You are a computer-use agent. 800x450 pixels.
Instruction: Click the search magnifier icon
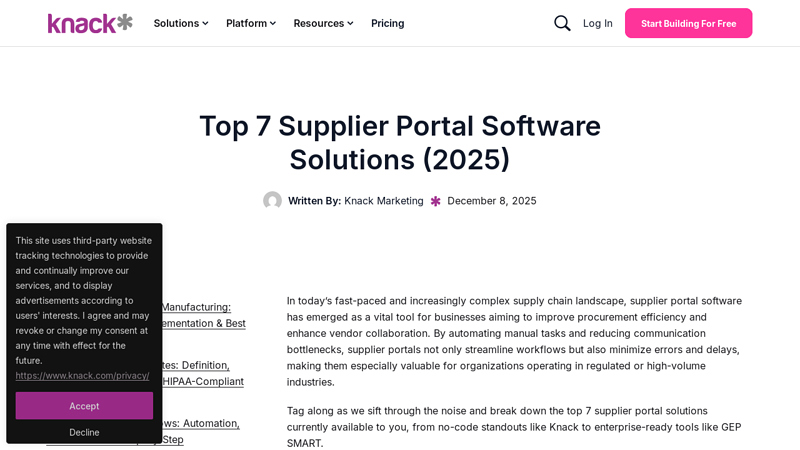tap(562, 23)
